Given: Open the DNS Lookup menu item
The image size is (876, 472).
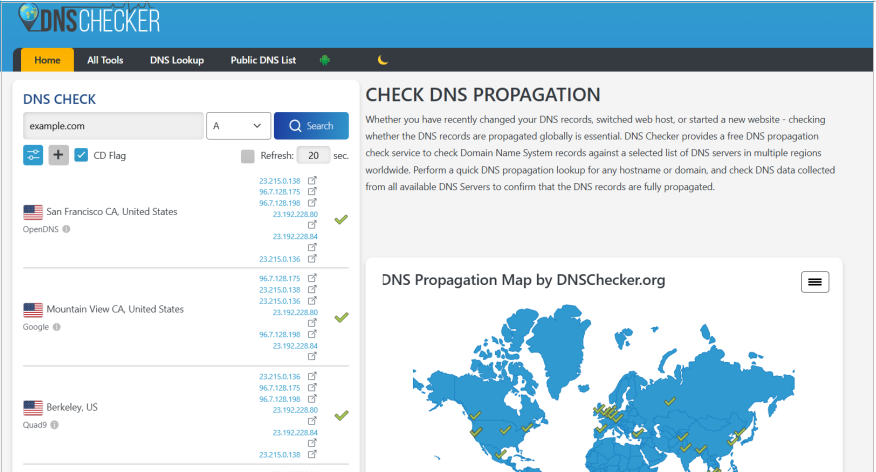Looking at the screenshot, I should pyautogui.click(x=177, y=60).
